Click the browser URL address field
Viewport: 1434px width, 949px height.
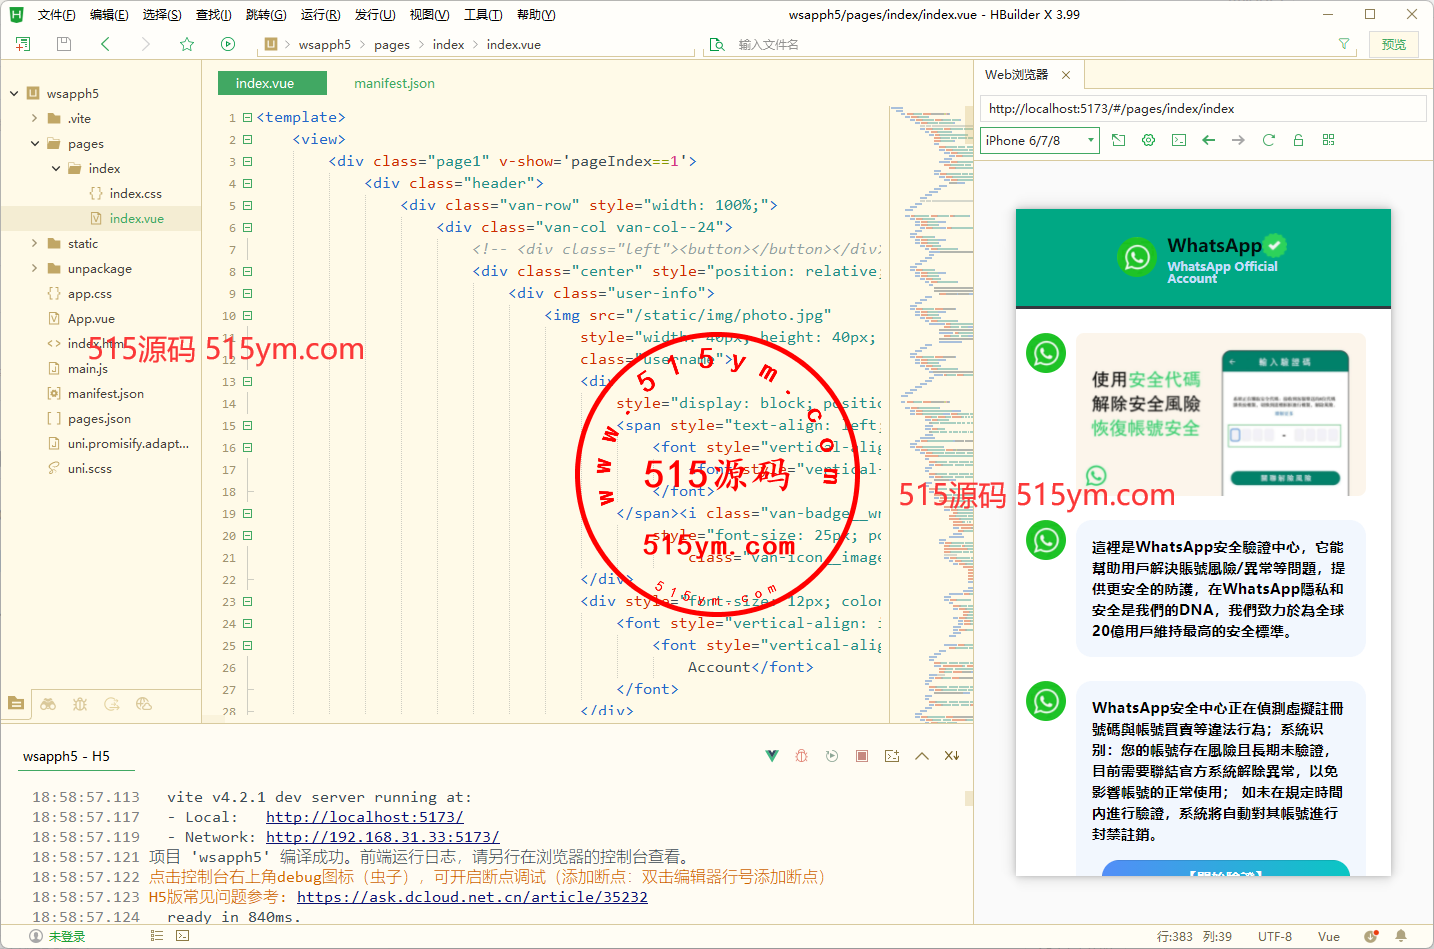[1202, 108]
